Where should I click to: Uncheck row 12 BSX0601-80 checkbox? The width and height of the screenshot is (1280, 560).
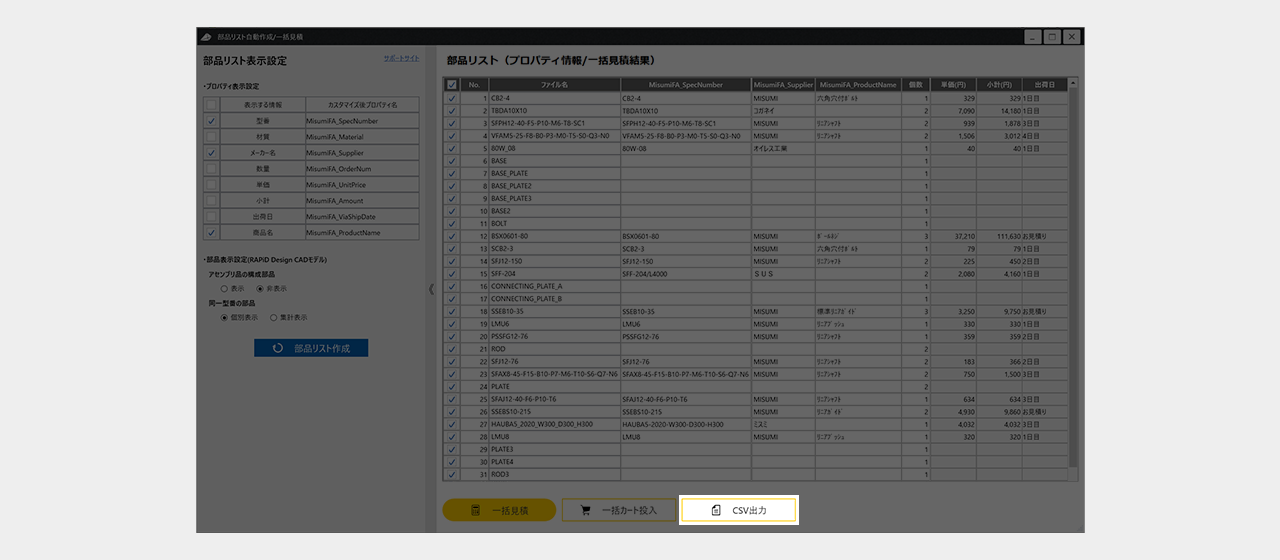[x=452, y=236]
